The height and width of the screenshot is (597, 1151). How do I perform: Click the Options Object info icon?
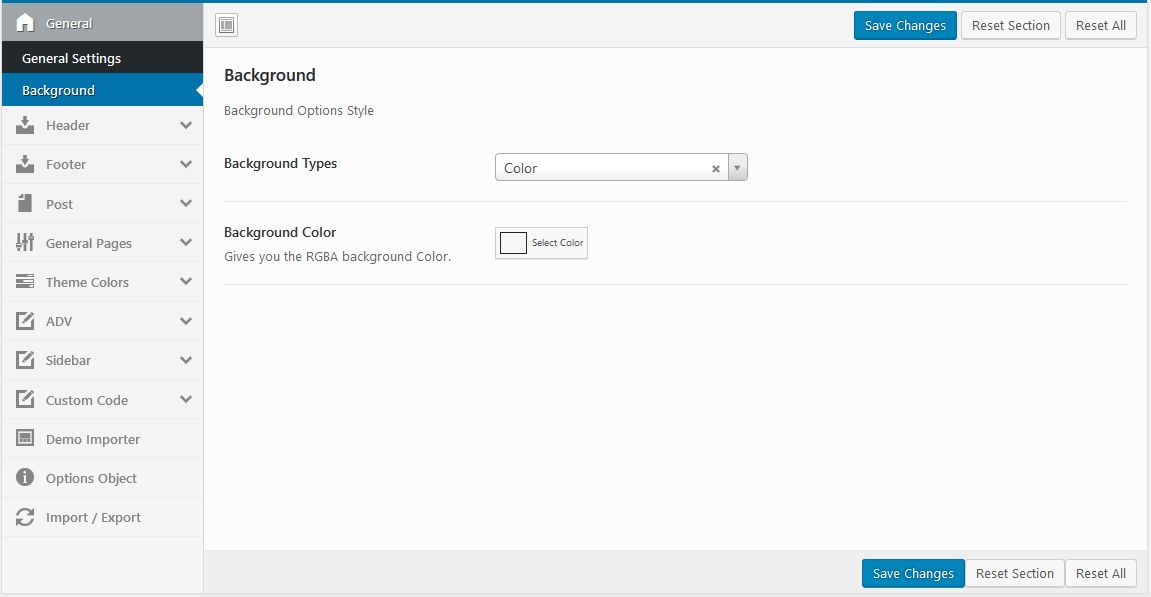[x=26, y=478]
